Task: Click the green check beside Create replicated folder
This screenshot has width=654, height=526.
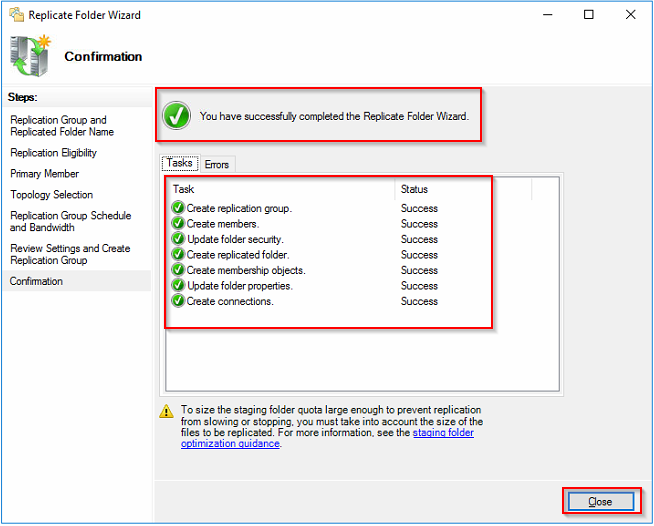Action: [x=178, y=255]
